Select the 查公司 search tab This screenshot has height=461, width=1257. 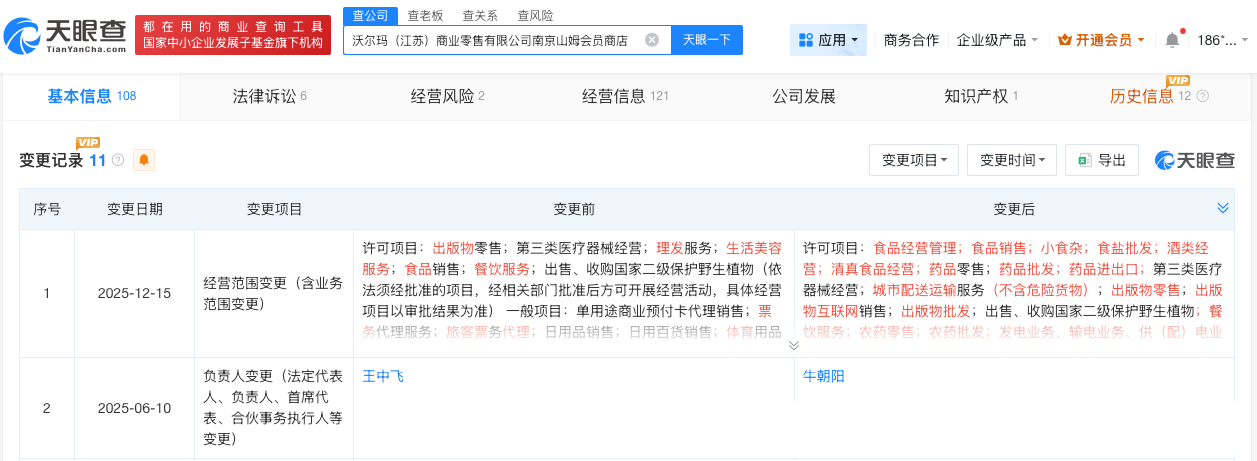[370, 15]
